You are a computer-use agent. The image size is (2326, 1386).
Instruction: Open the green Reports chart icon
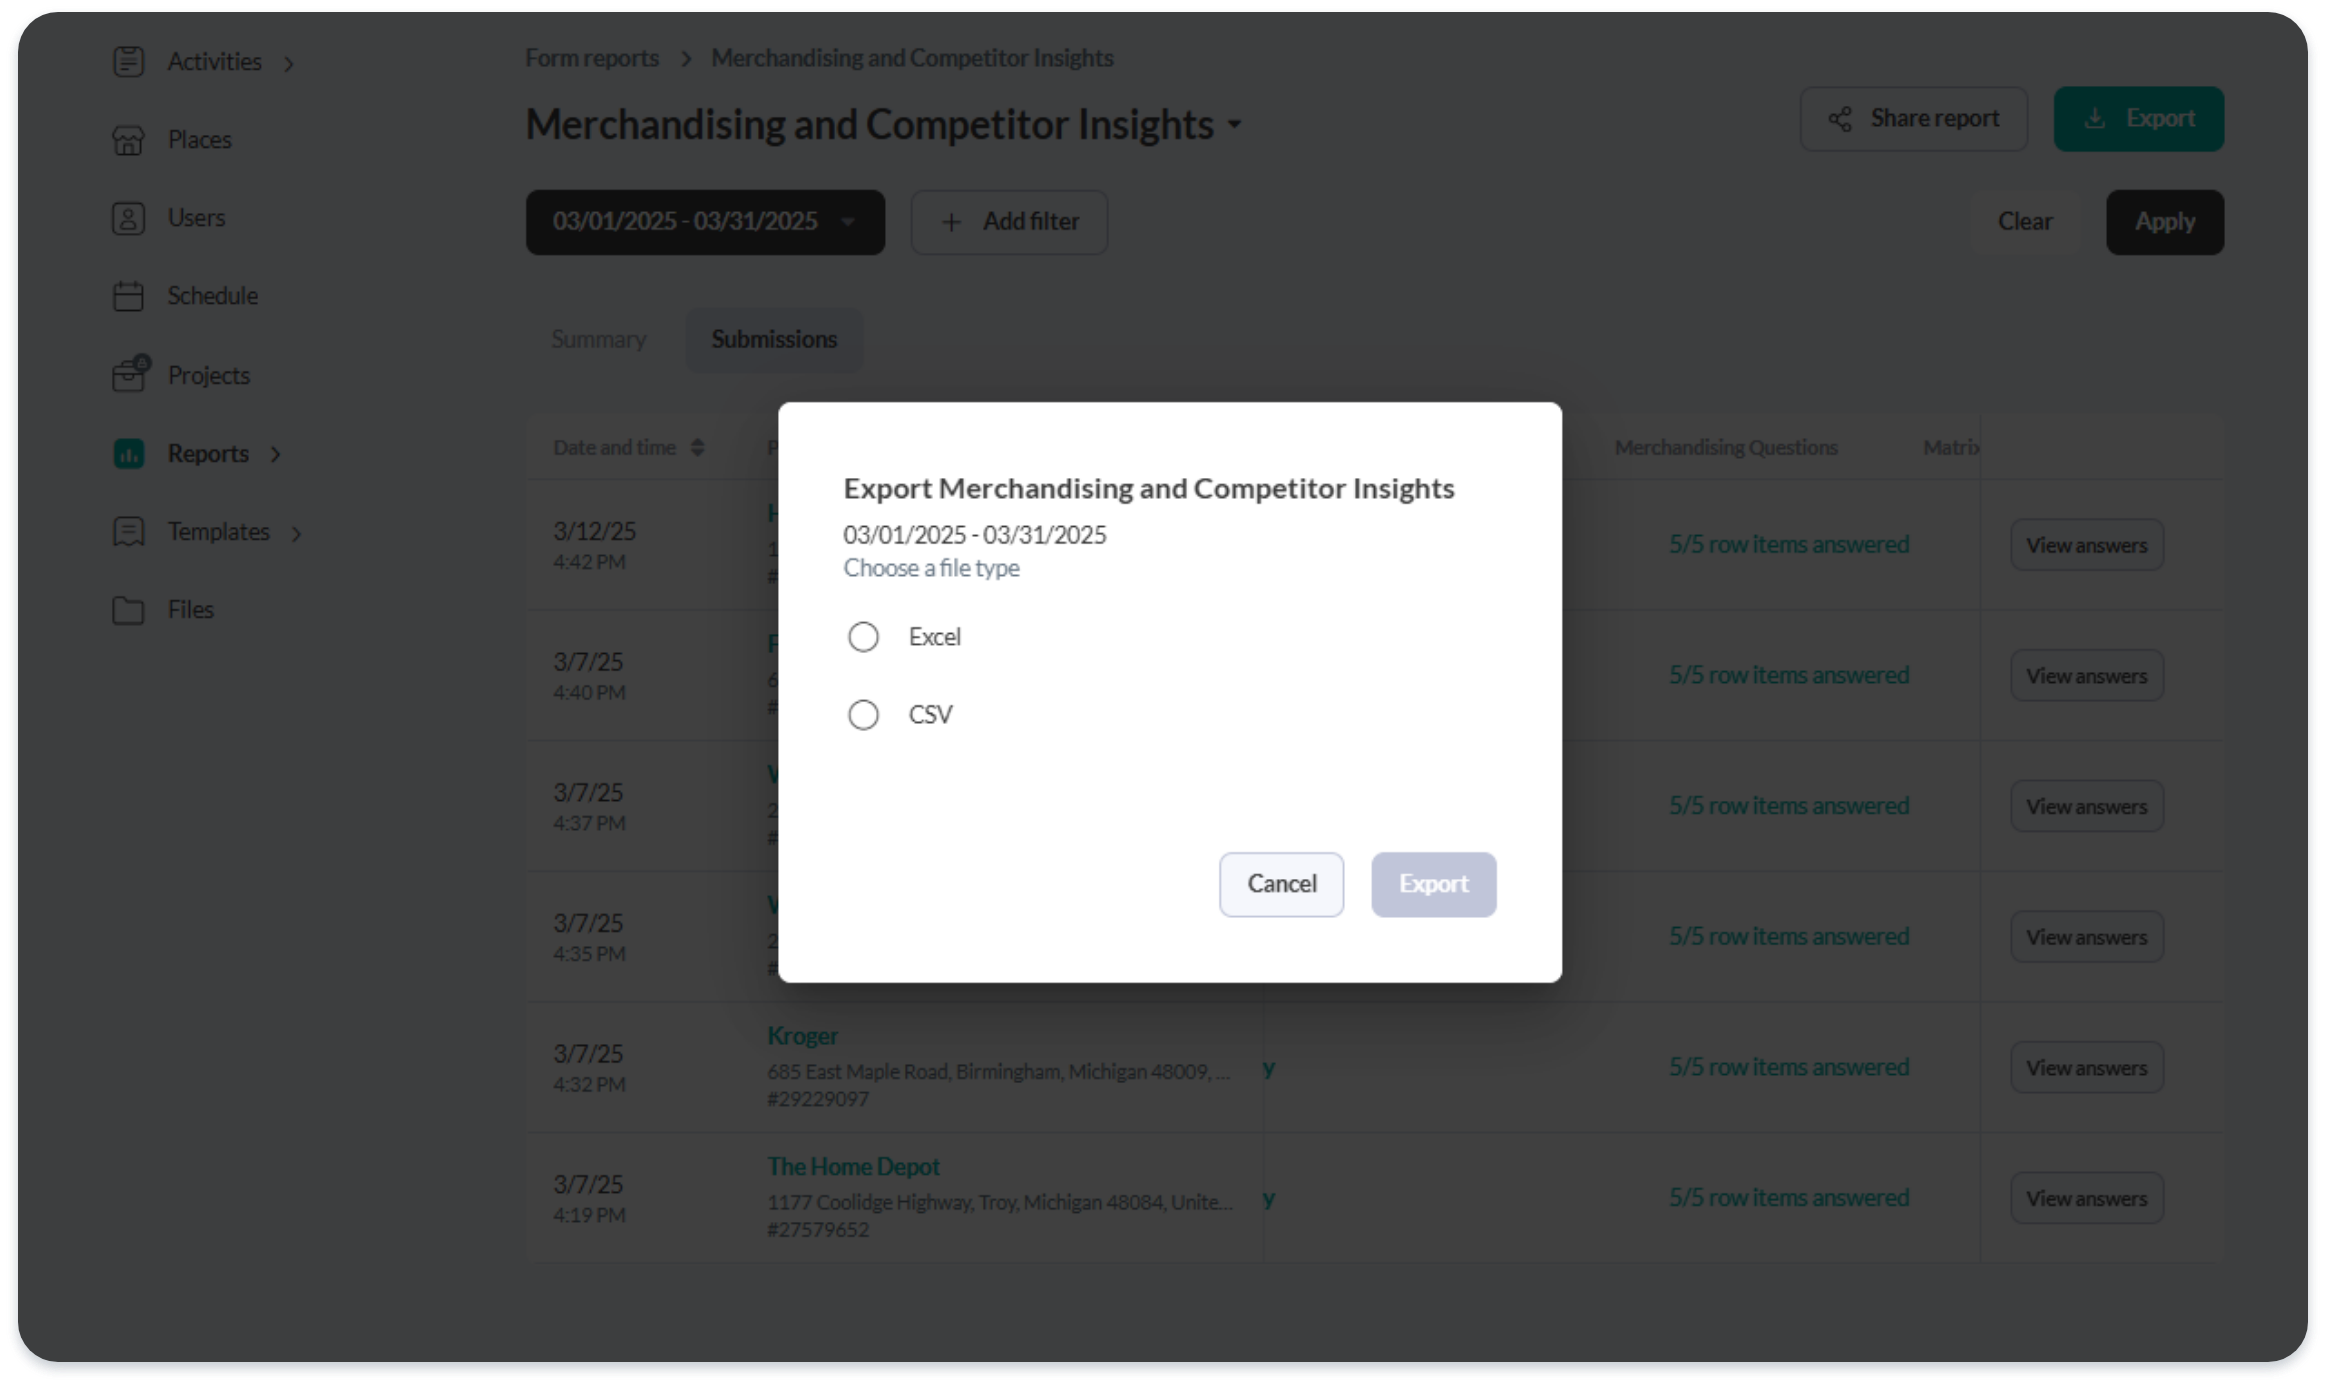coord(128,453)
